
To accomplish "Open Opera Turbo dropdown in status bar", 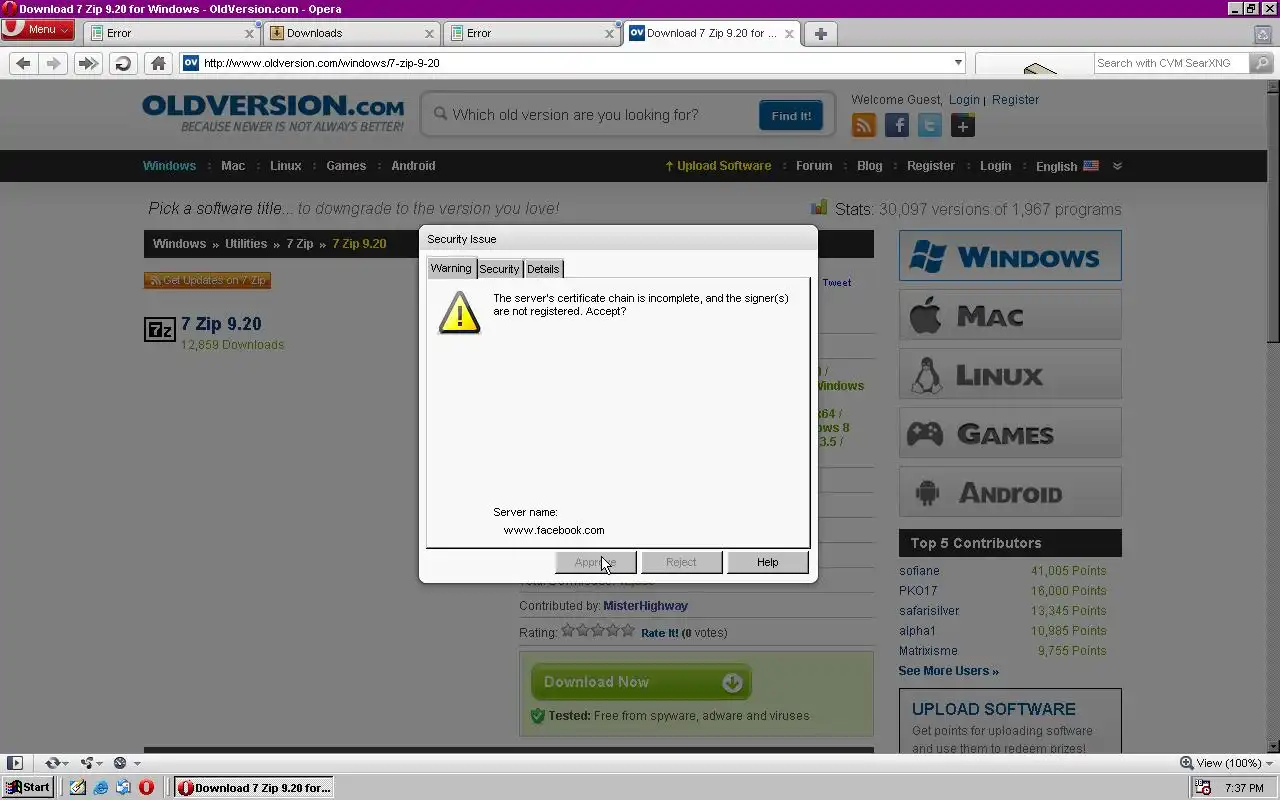I will [x=125, y=763].
